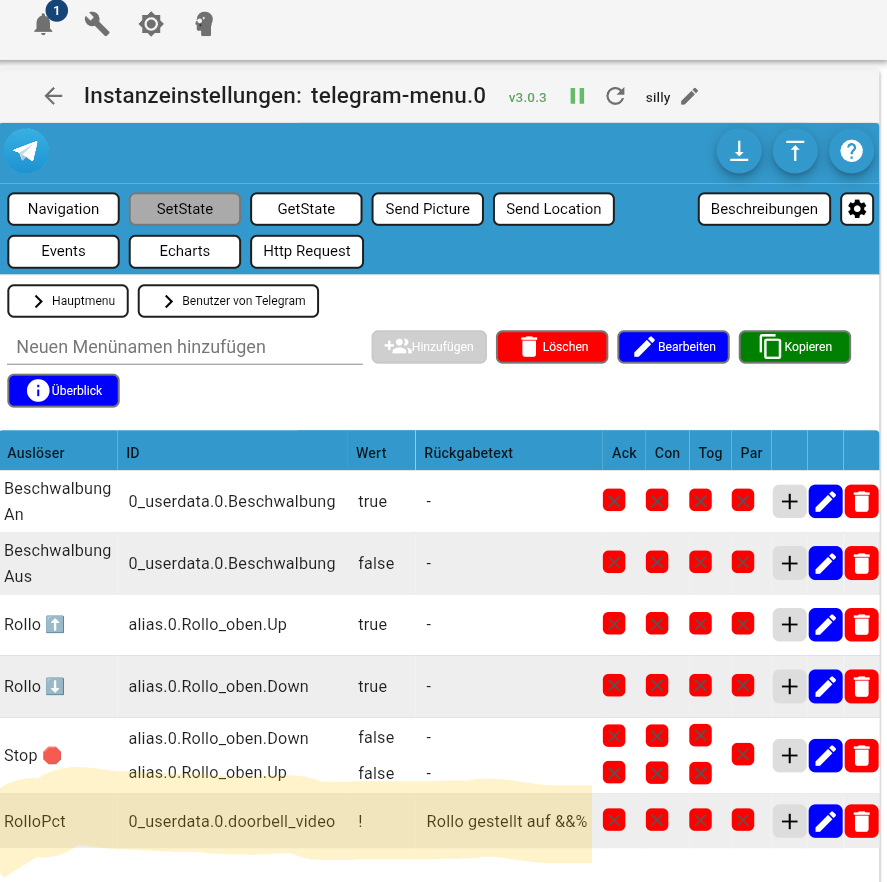This screenshot has width=887, height=882.
Task: Toggle Par for Beschwalbung Aus
Action: [743, 562]
